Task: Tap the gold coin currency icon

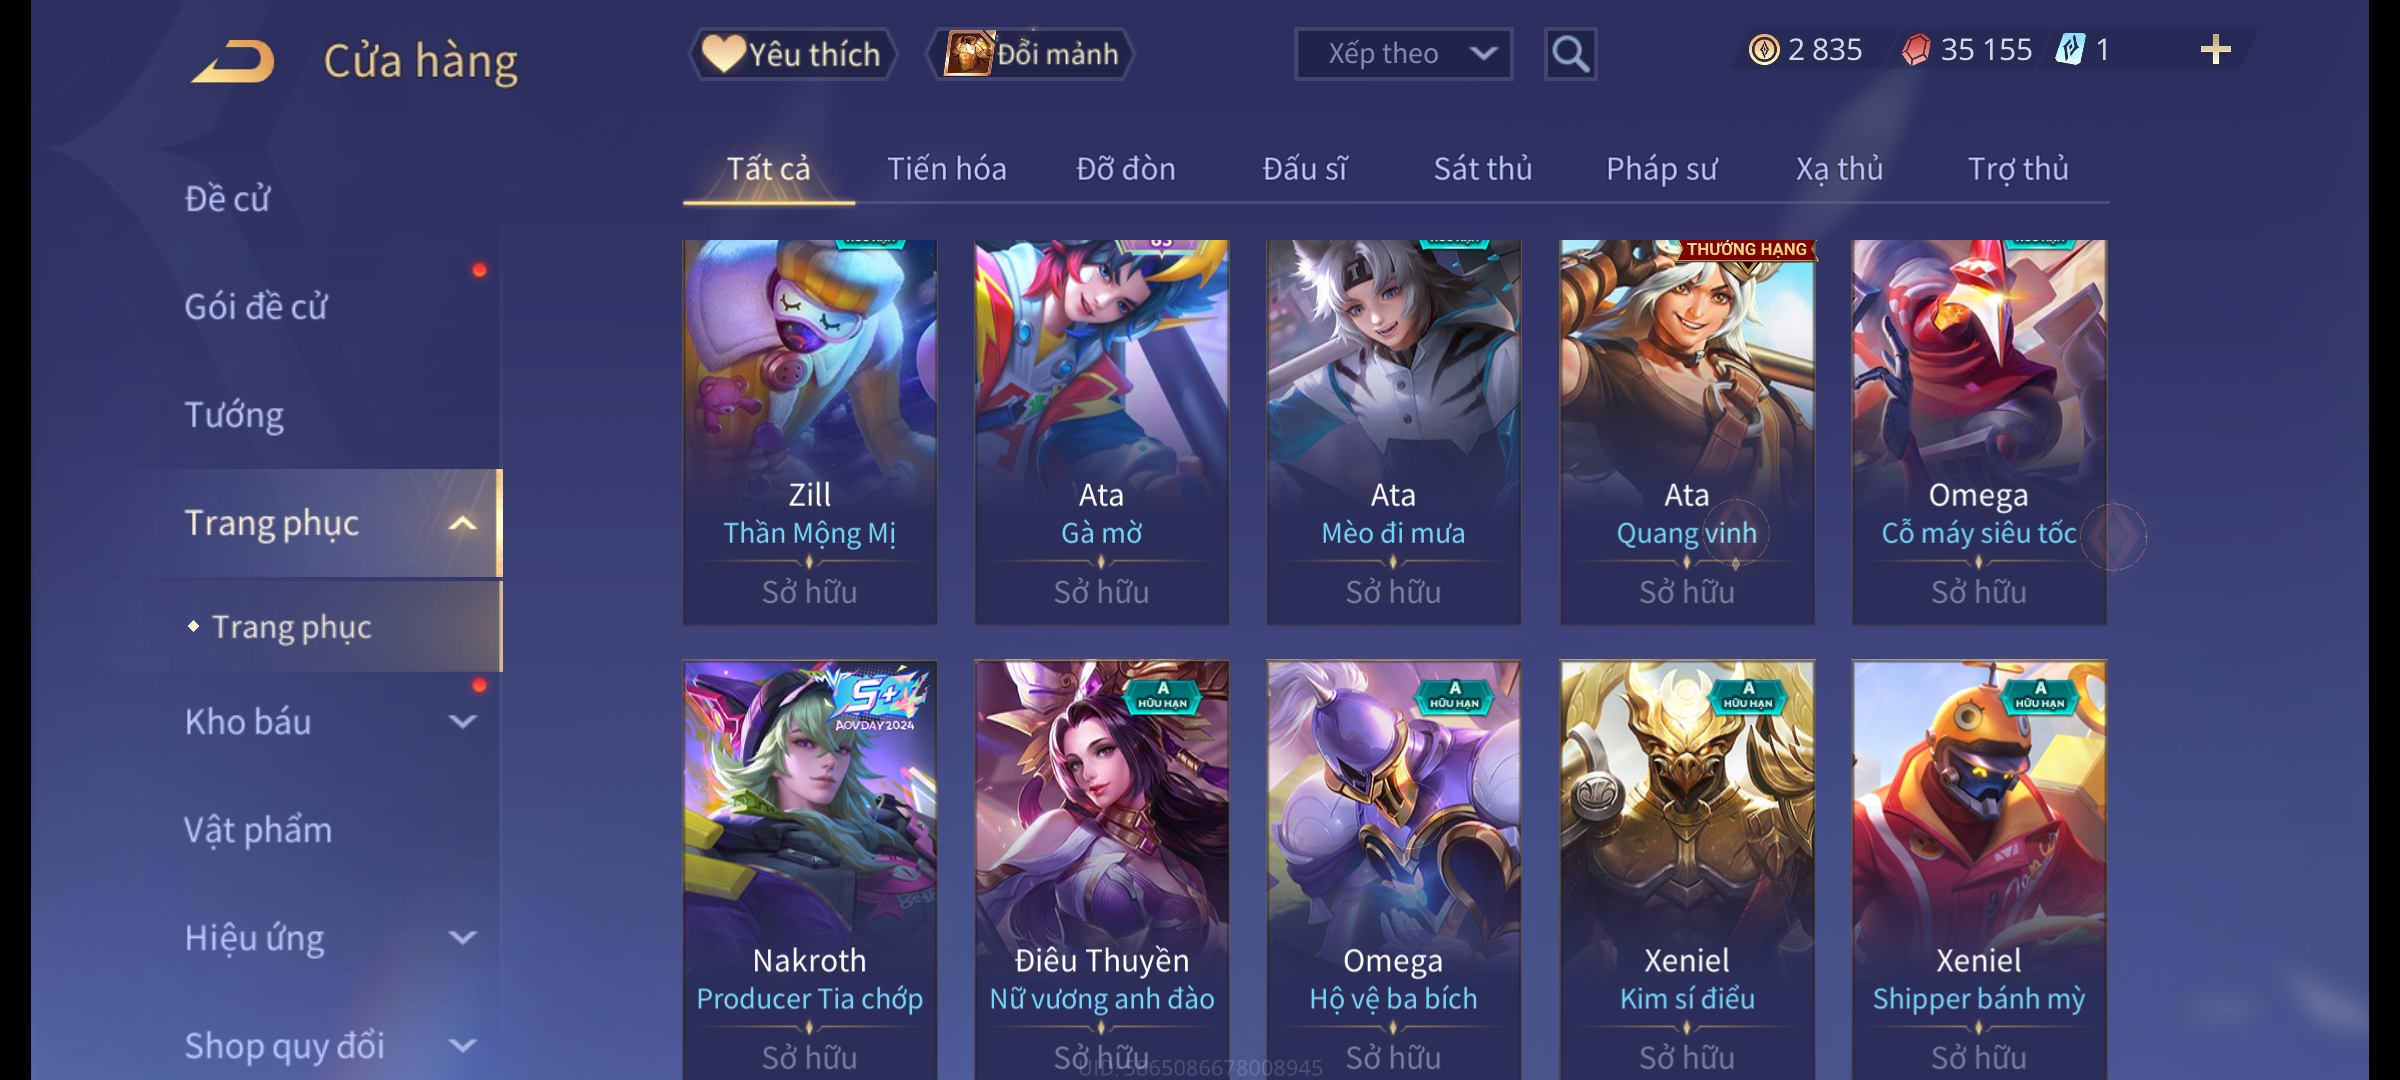Action: (1764, 50)
